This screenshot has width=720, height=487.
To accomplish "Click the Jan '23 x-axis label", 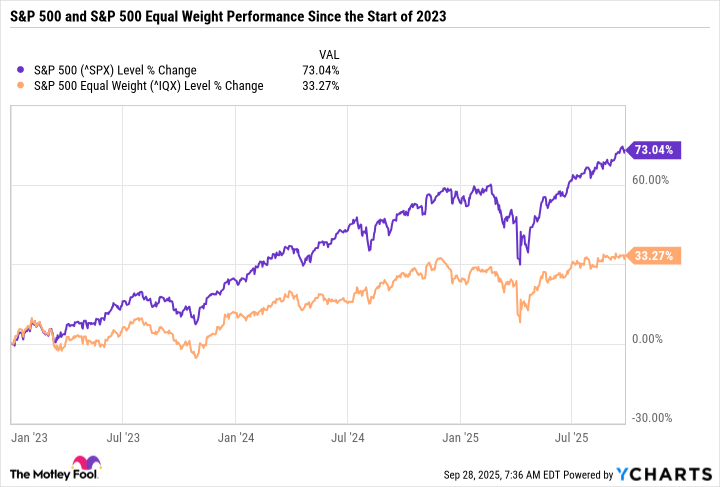I will (x=24, y=436).
